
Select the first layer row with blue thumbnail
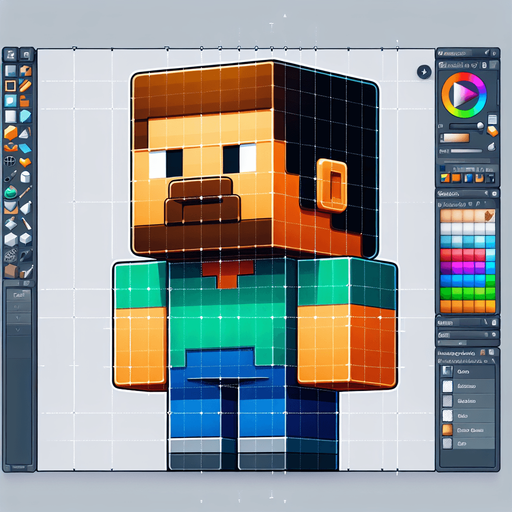point(467,371)
